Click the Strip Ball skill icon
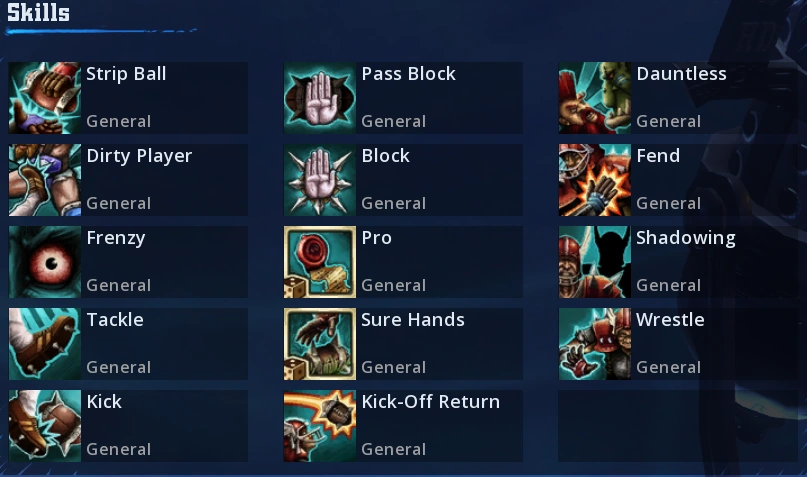807x477 pixels. 45,98
